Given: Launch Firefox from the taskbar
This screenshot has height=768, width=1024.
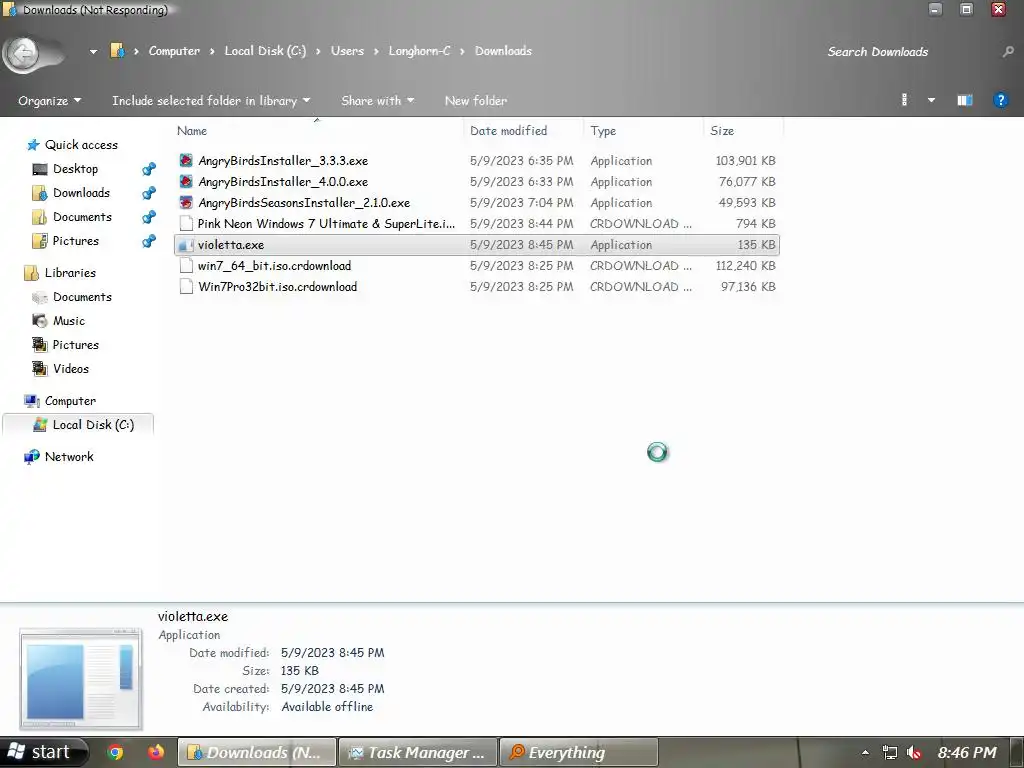Looking at the screenshot, I should click(x=155, y=752).
